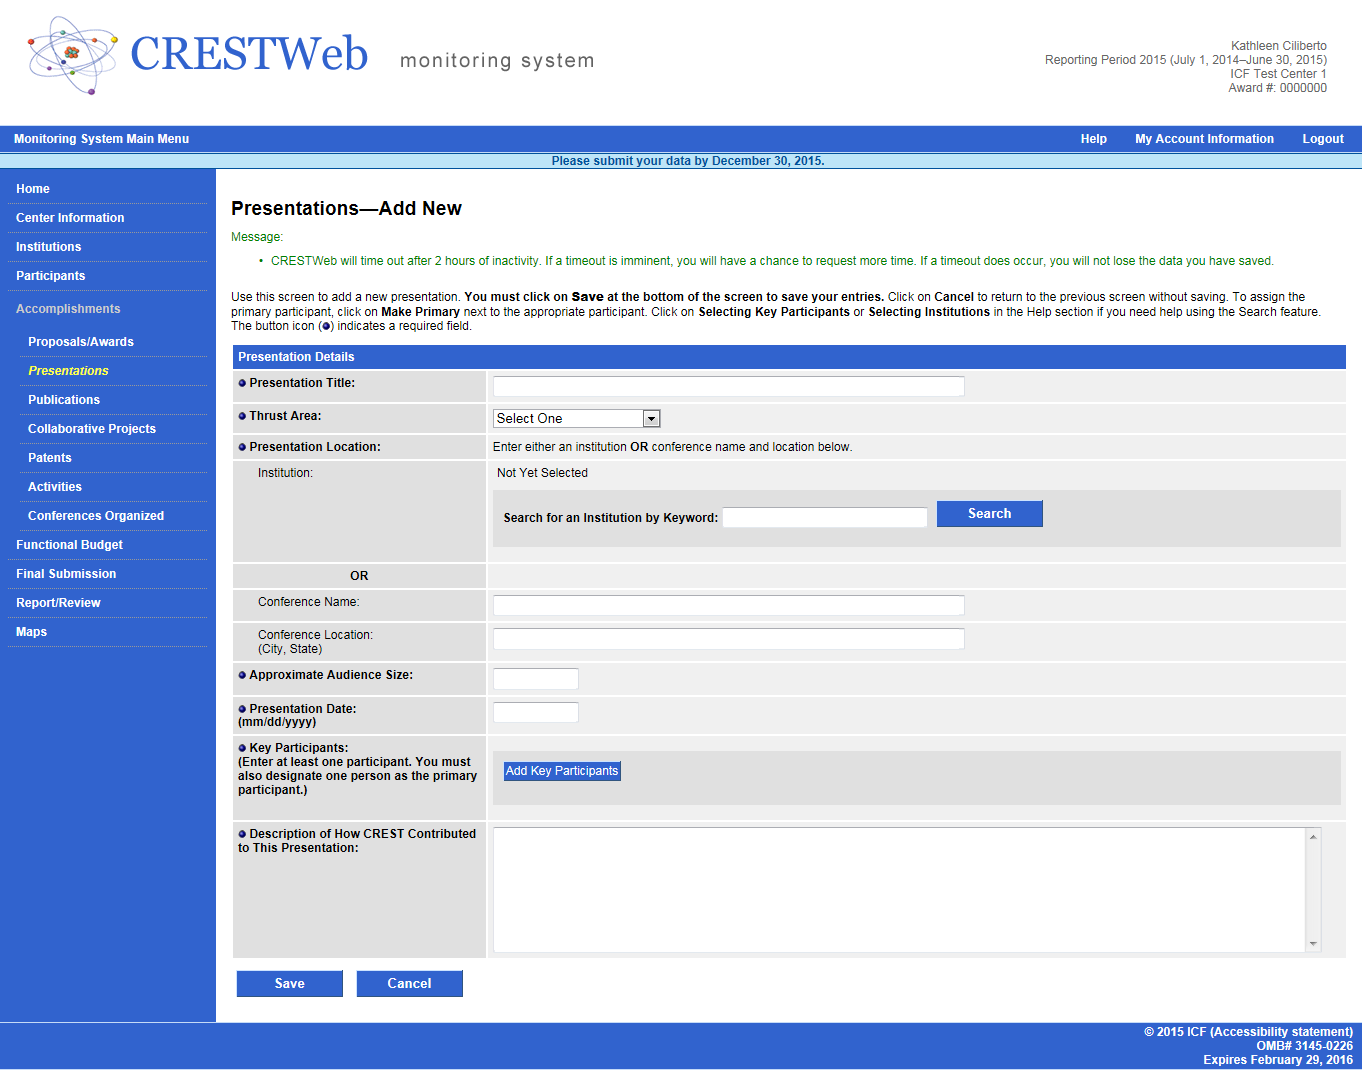Click the Conference Location input field
The width and height of the screenshot is (1362, 1073).
(729, 639)
